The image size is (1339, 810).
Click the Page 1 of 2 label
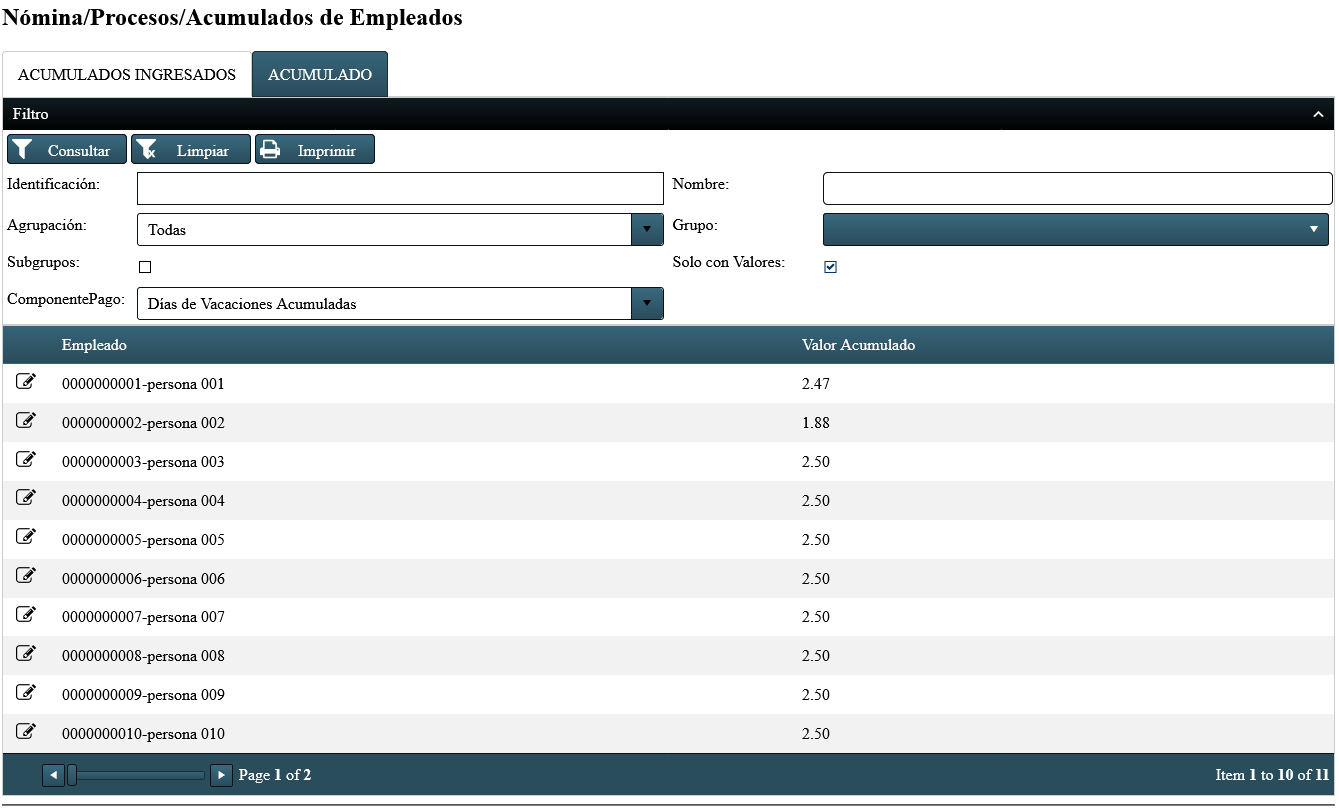[x=275, y=775]
